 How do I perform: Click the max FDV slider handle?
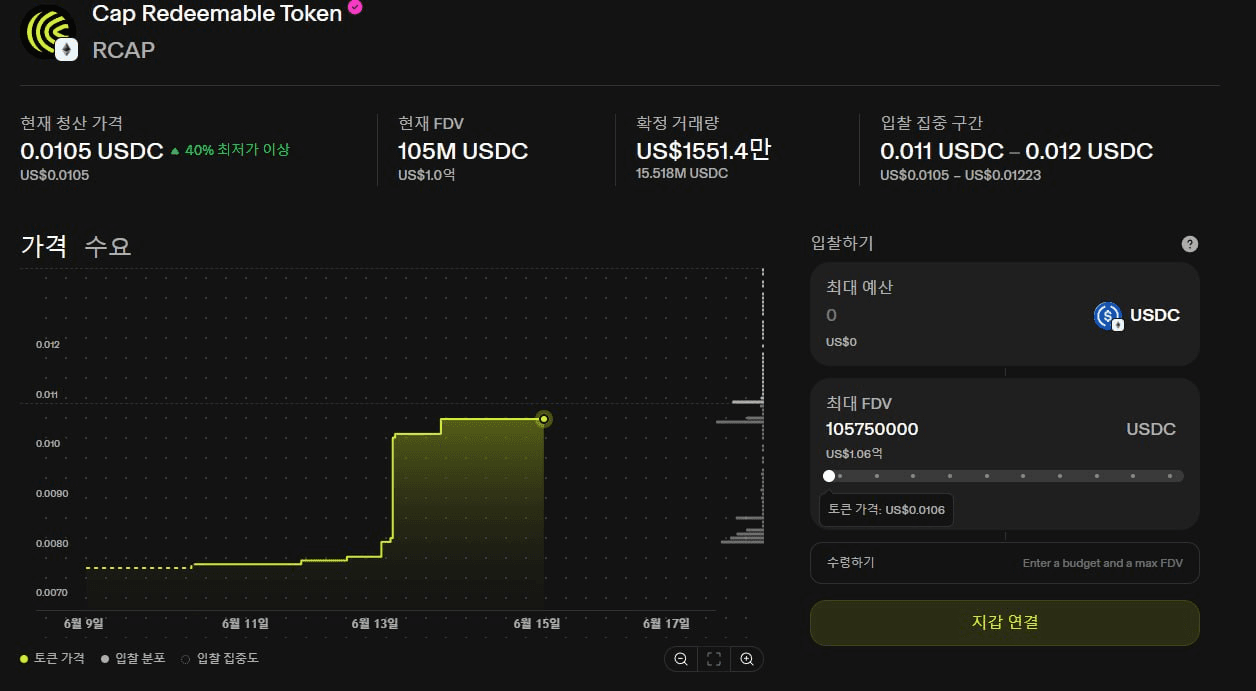tap(829, 476)
